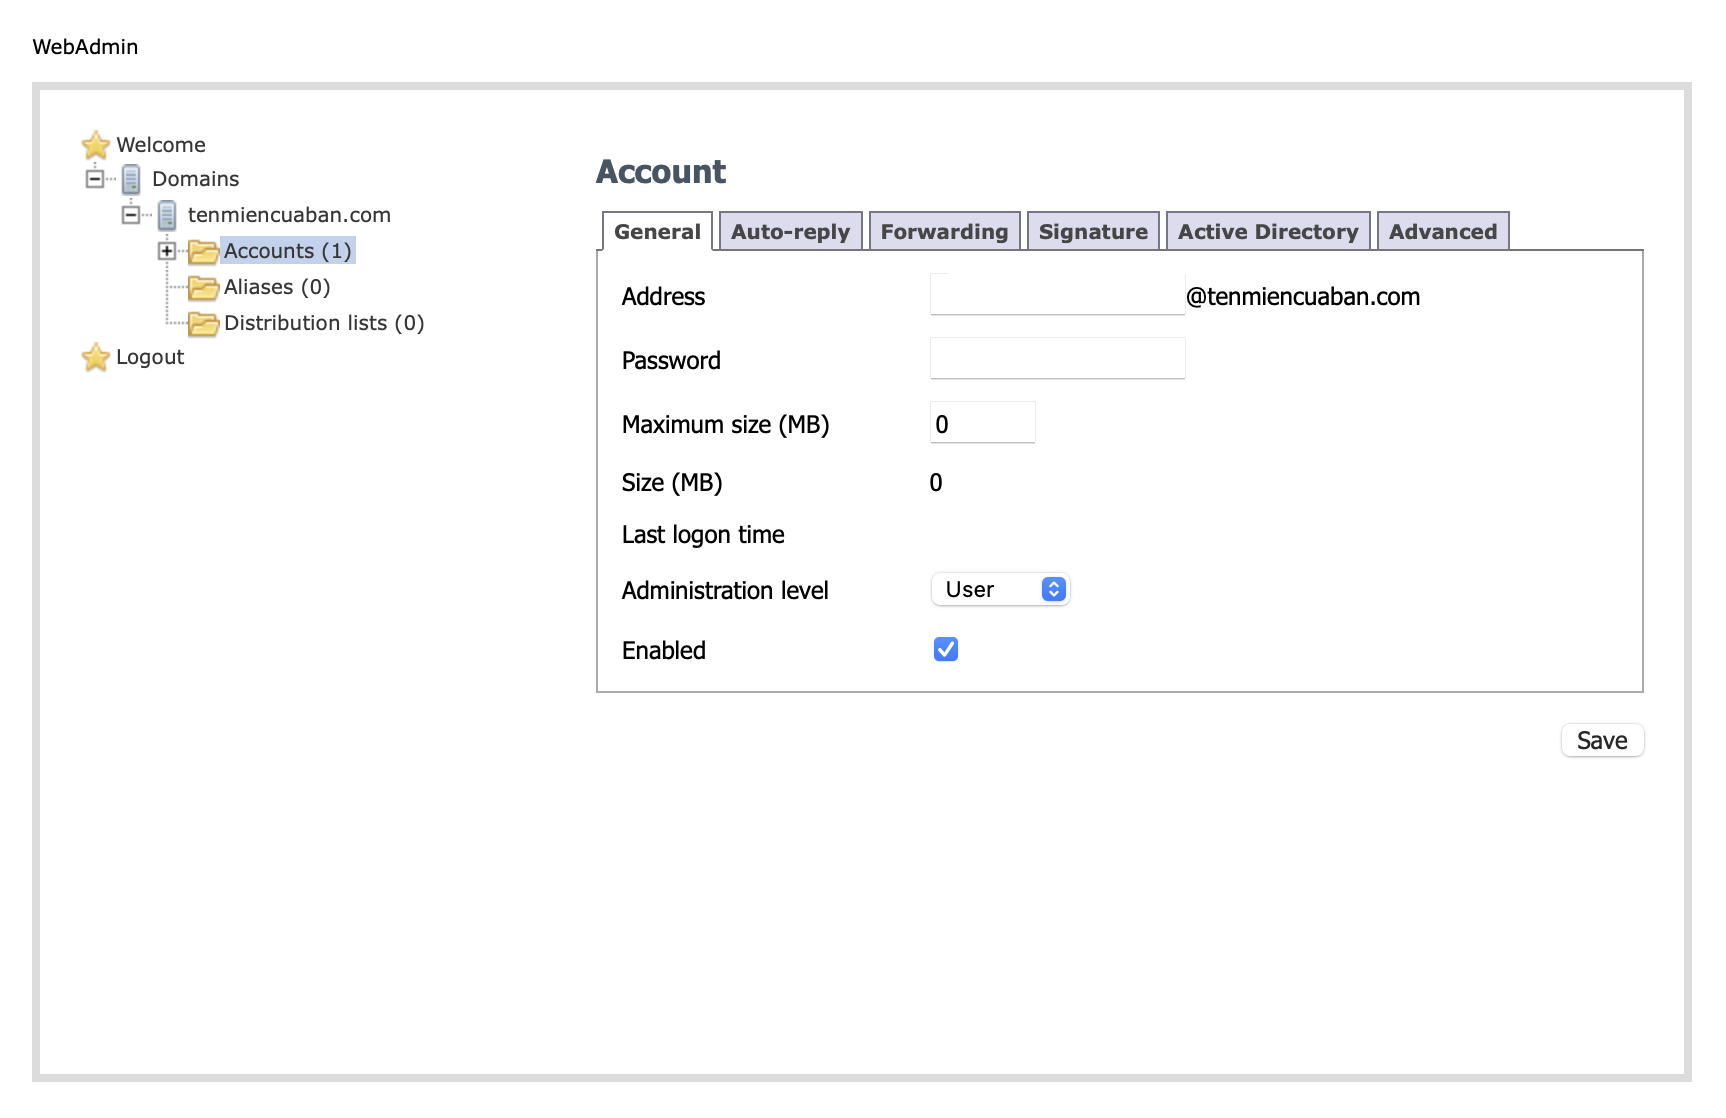Click the WebAdmin title text

click(x=85, y=47)
